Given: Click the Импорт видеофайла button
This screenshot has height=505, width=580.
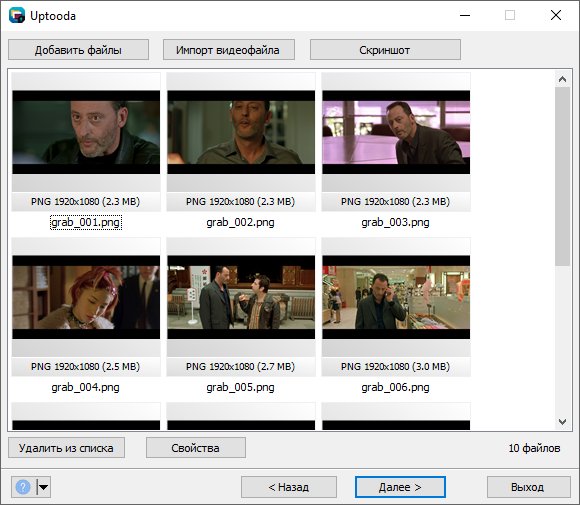Looking at the screenshot, I should click(x=229, y=50).
